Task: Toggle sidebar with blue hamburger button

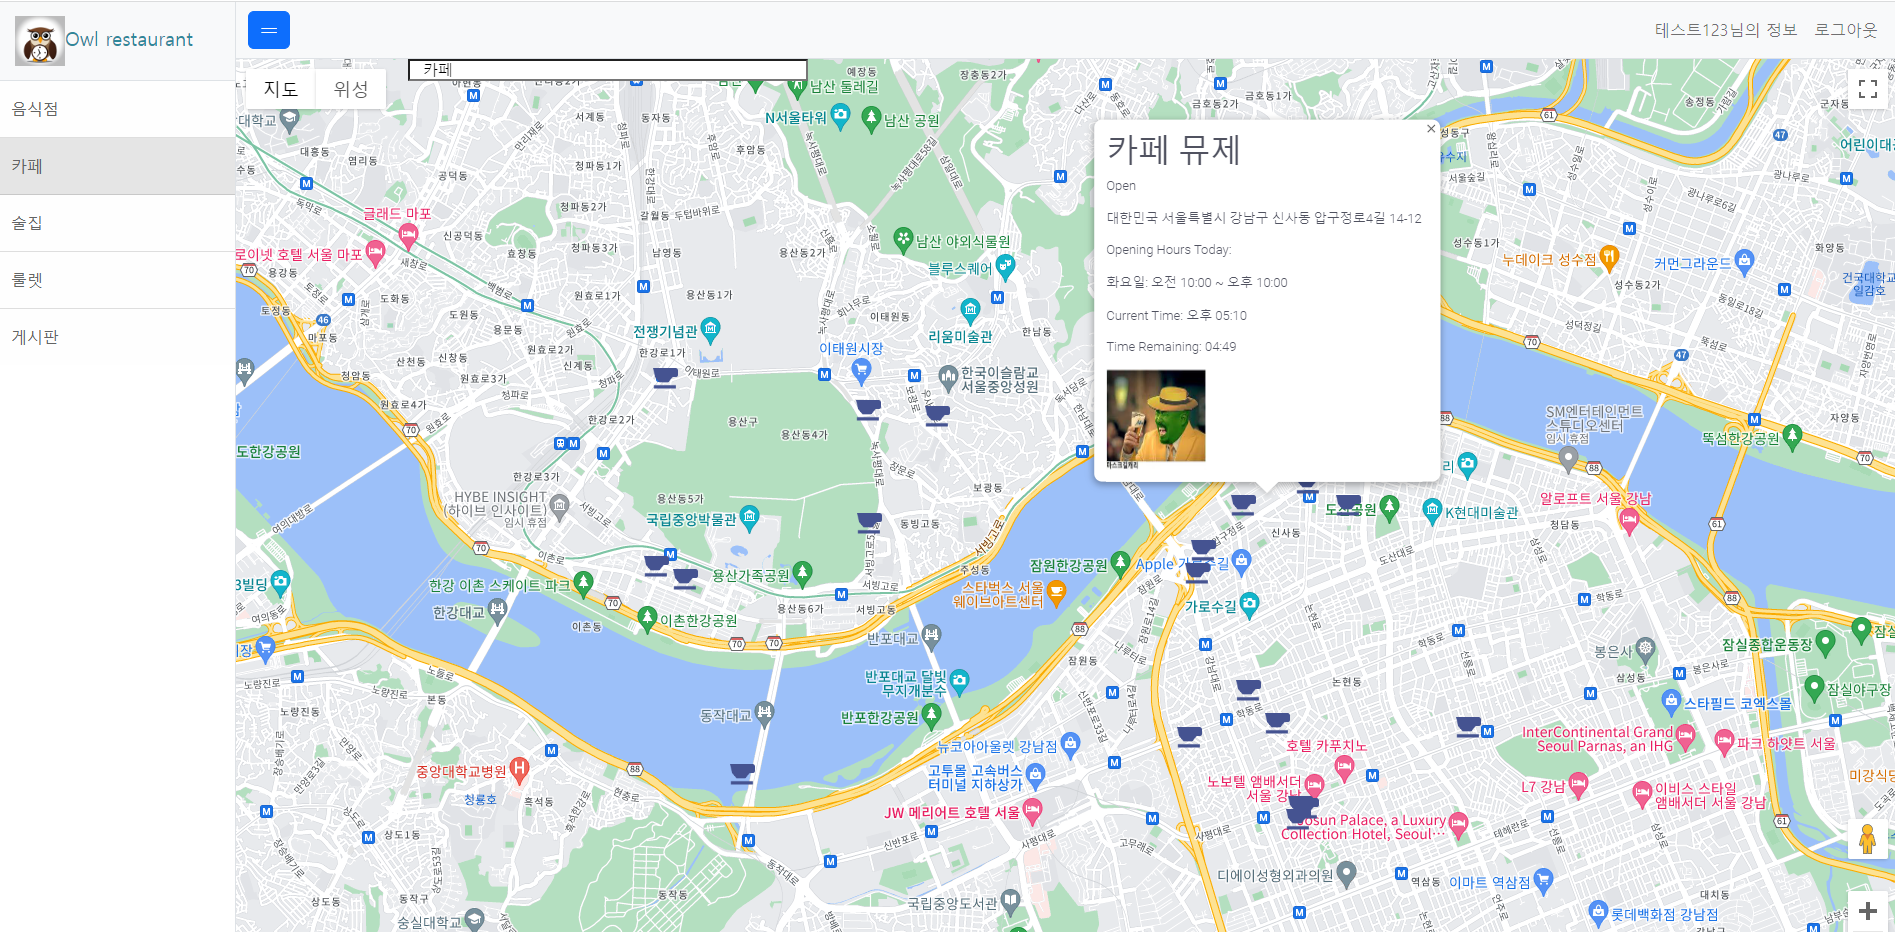Action: click(269, 30)
